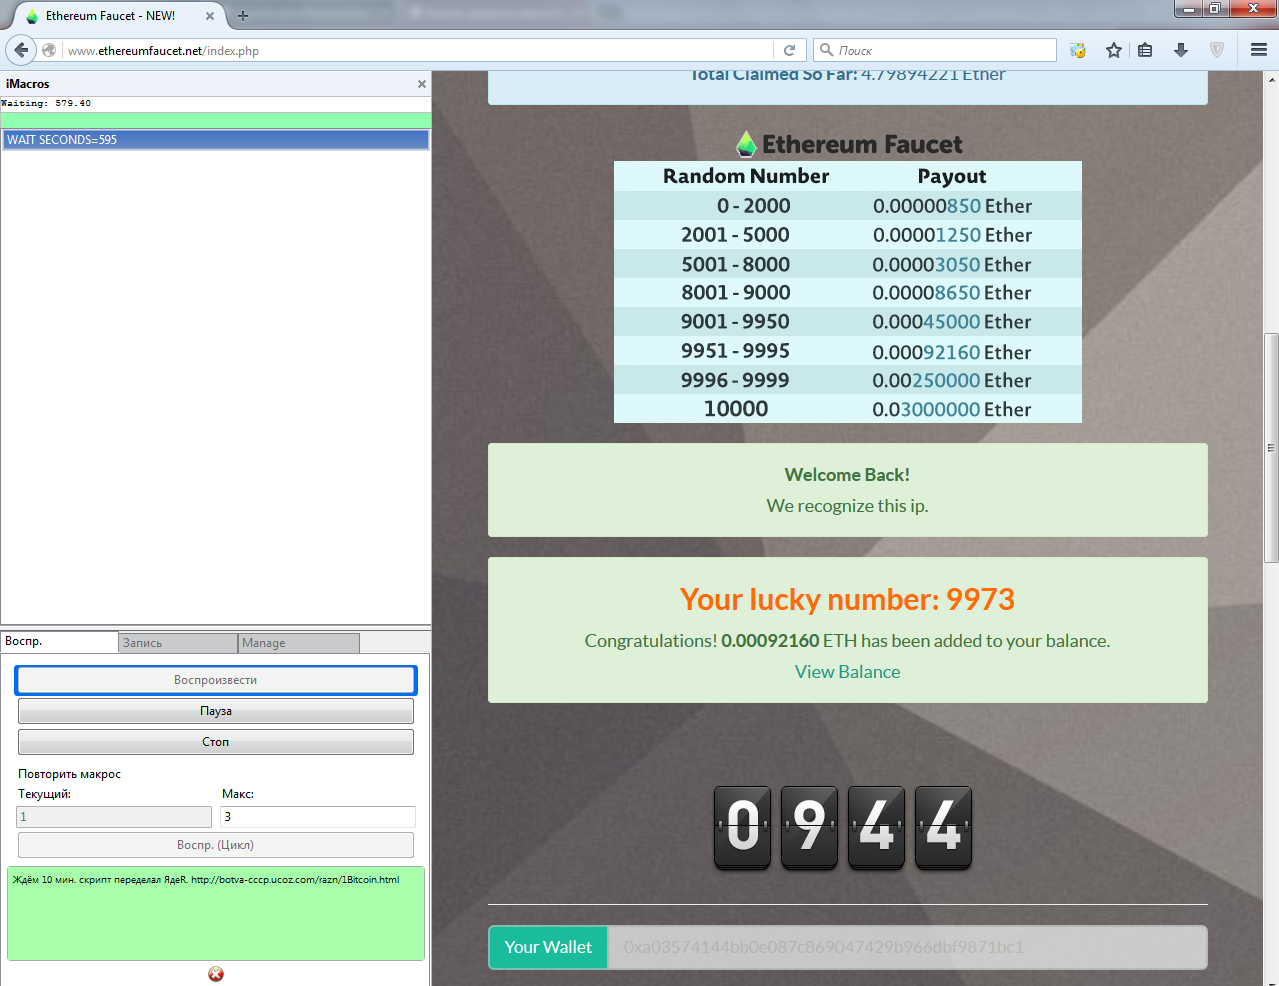Click the 'Random Number' column header
Image resolution: width=1279 pixels, height=986 pixels.
(x=746, y=176)
